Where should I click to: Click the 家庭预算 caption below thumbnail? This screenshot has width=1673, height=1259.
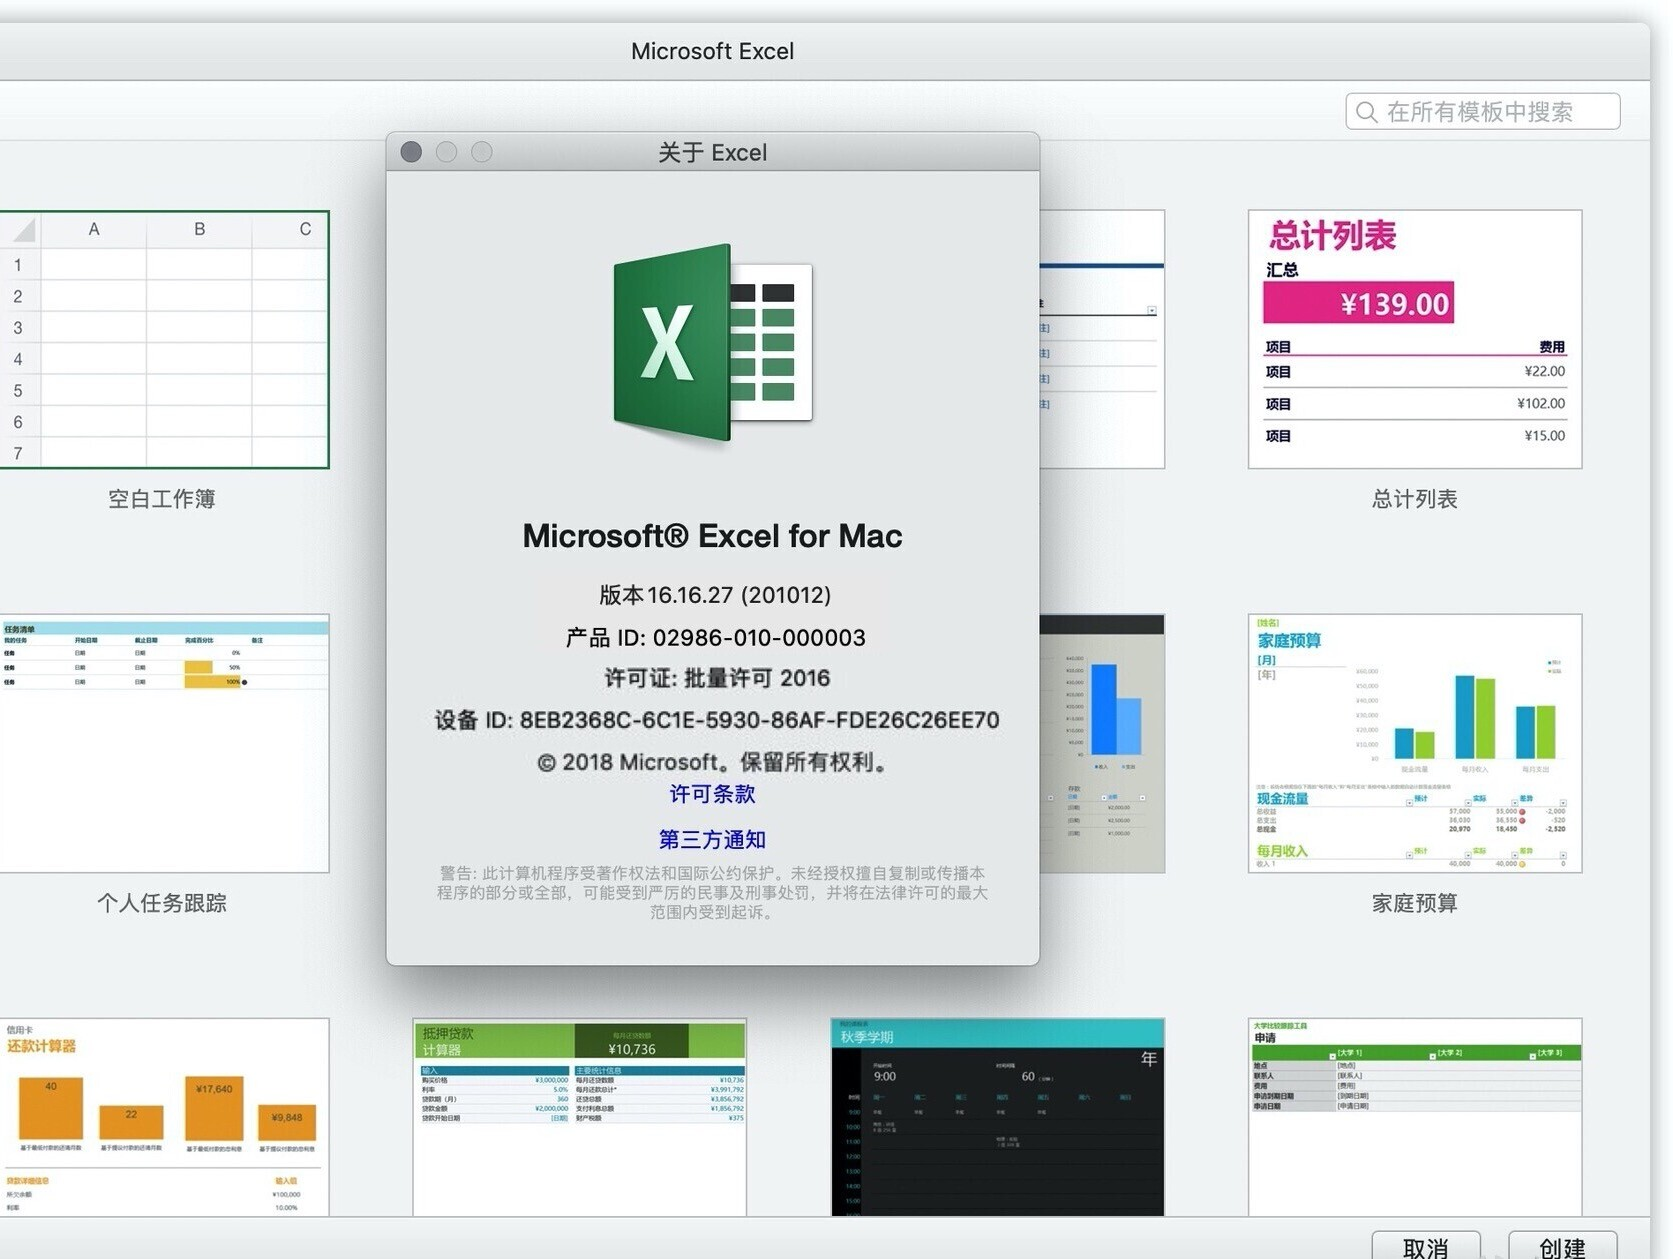[x=1415, y=903]
